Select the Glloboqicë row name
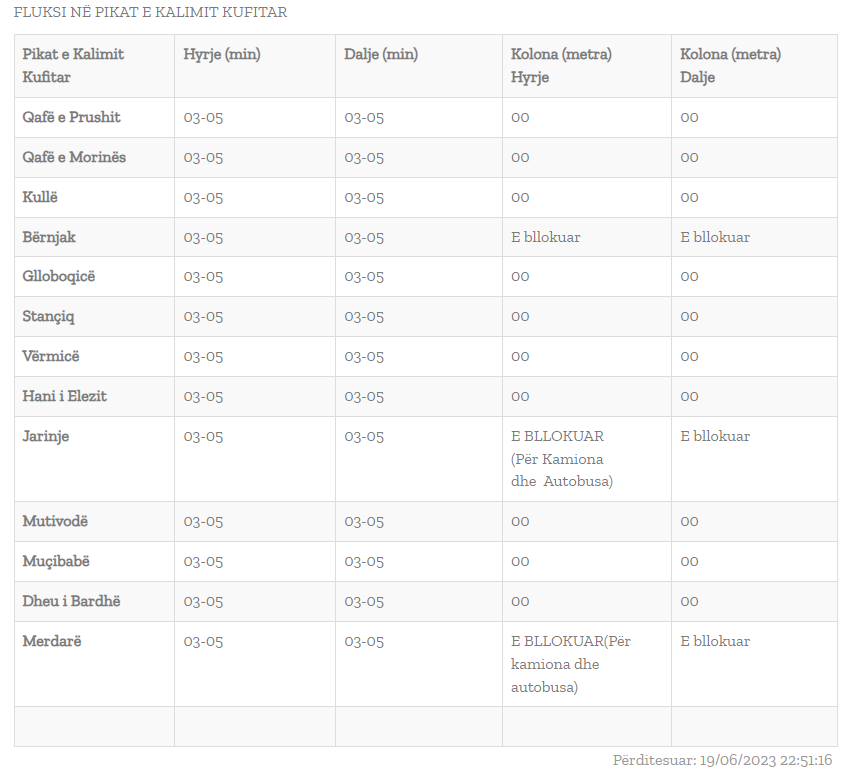Image resolution: width=853 pixels, height=783 pixels. point(59,276)
